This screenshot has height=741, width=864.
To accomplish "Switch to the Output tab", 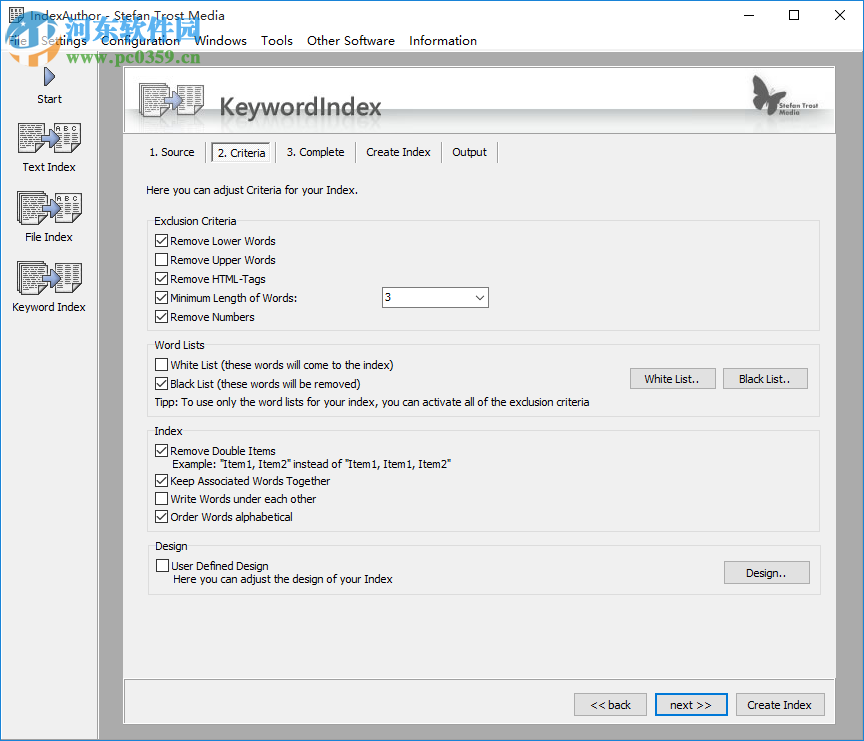I will (x=469, y=152).
